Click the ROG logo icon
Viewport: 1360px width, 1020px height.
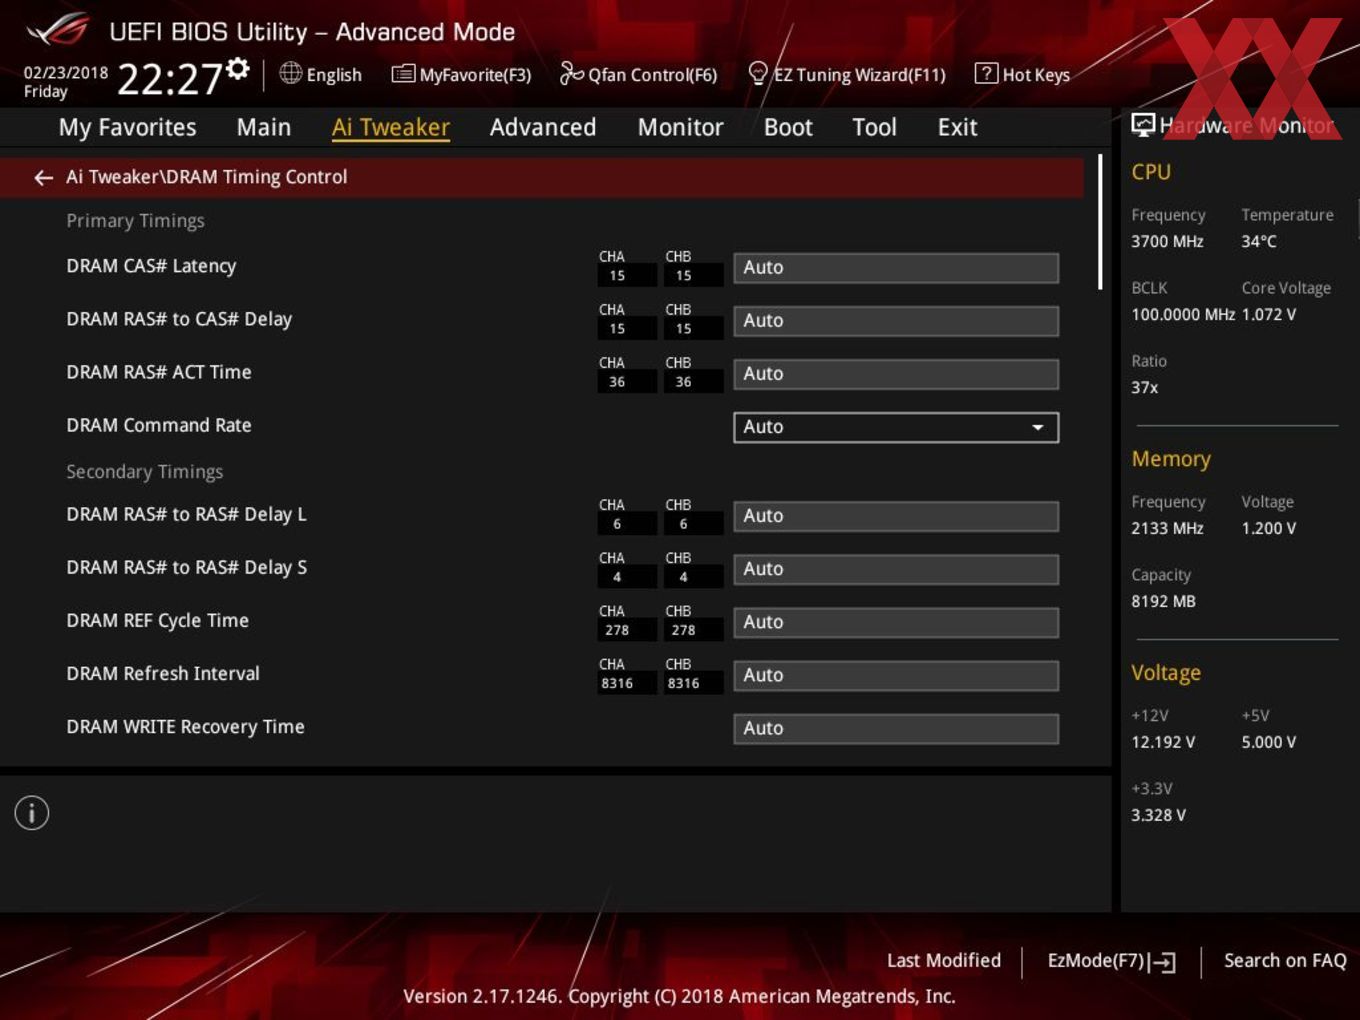(x=58, y=29)
